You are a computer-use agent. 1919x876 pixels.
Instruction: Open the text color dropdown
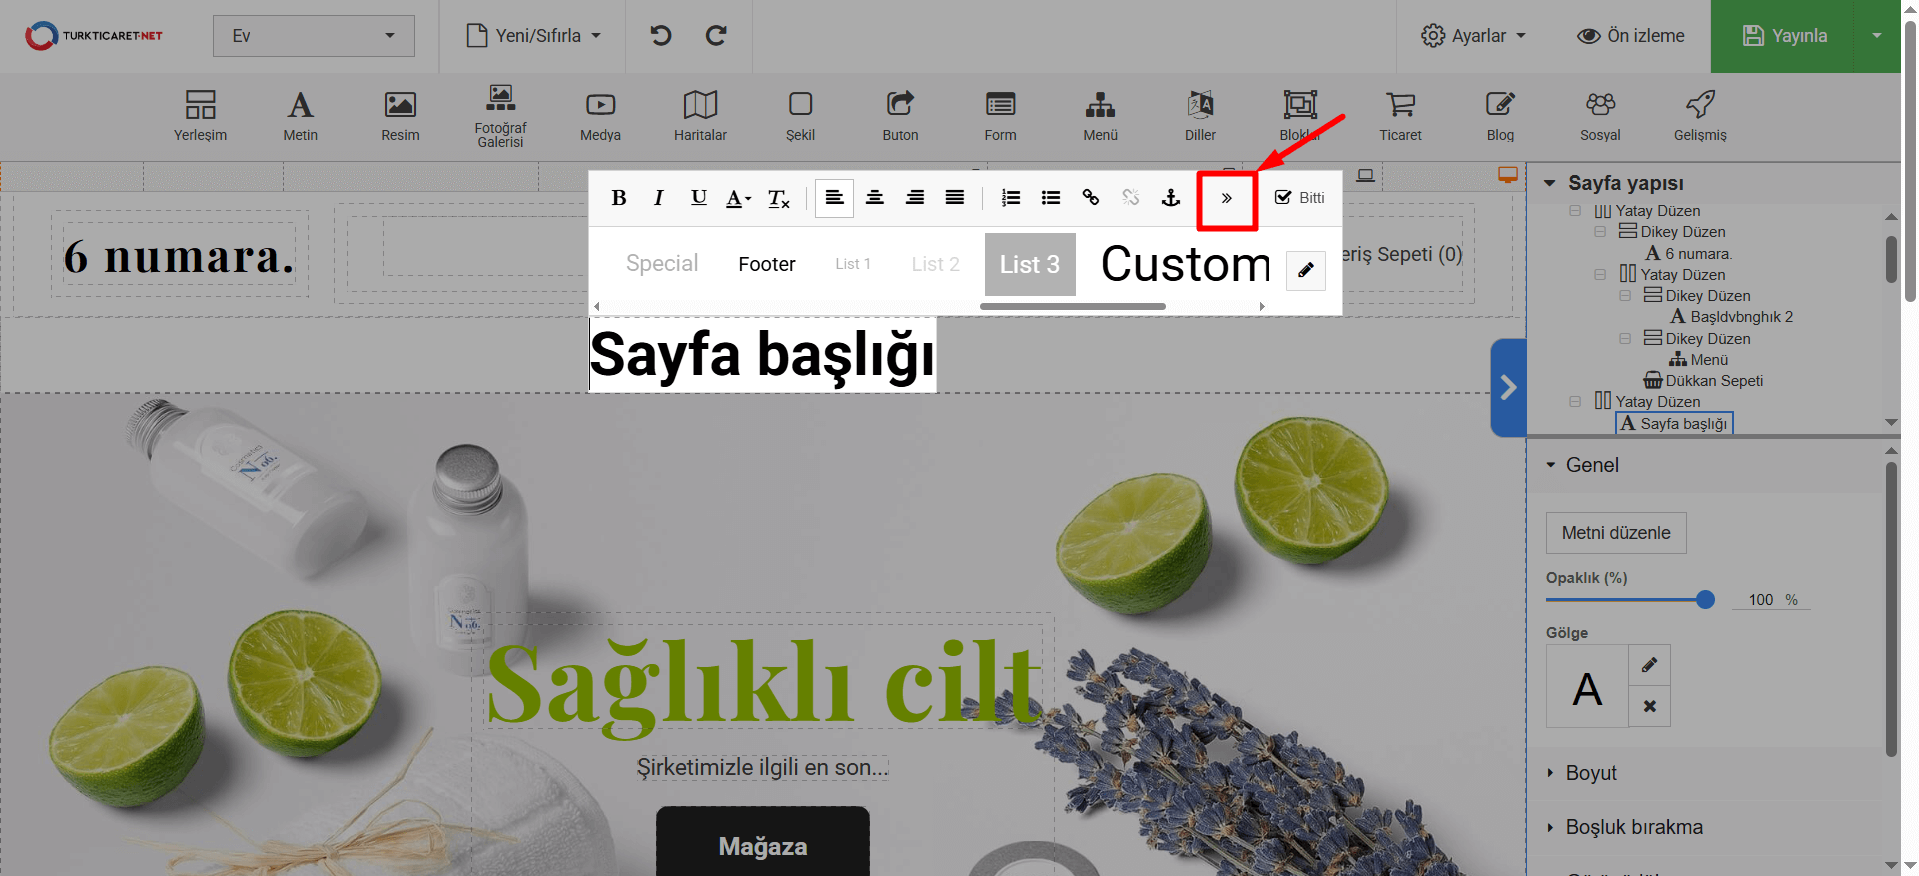tap(739, 198)
